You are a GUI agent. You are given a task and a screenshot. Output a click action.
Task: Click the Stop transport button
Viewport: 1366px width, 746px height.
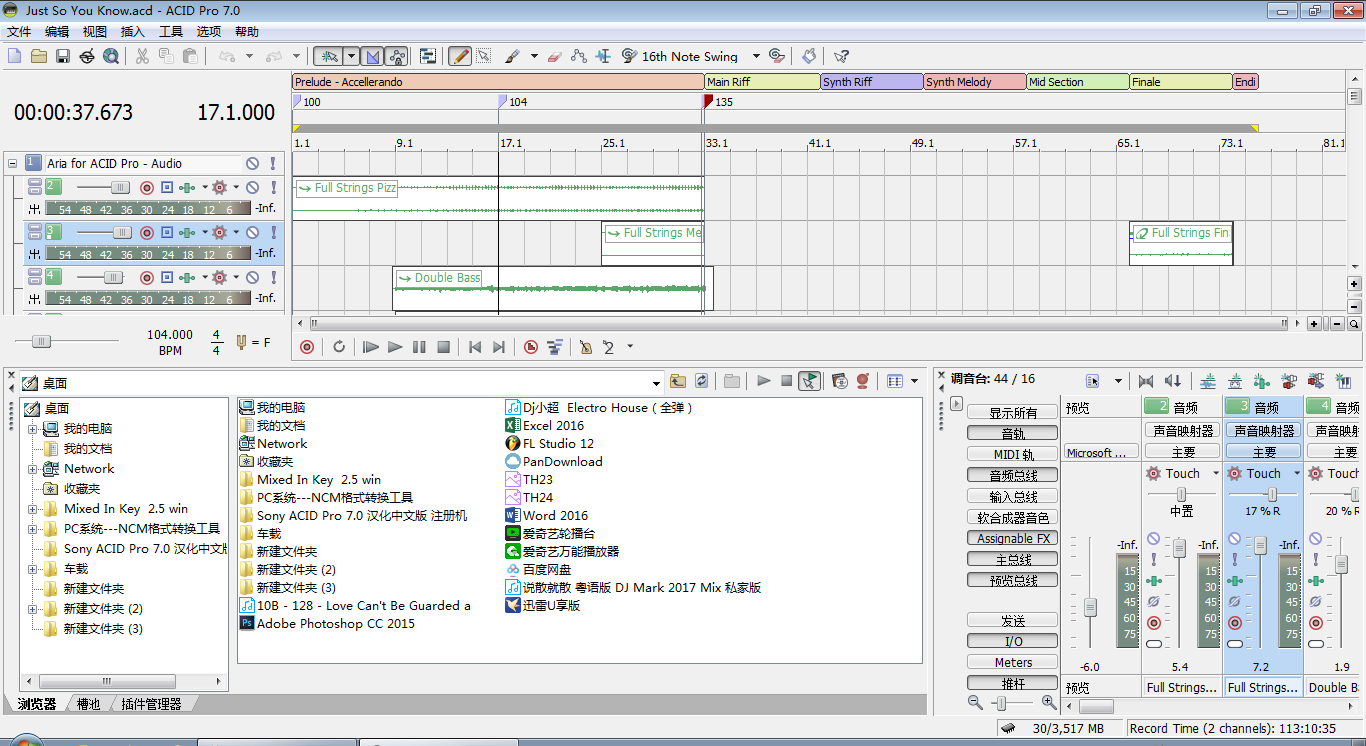pyautogui.click(x=443, y=347)
